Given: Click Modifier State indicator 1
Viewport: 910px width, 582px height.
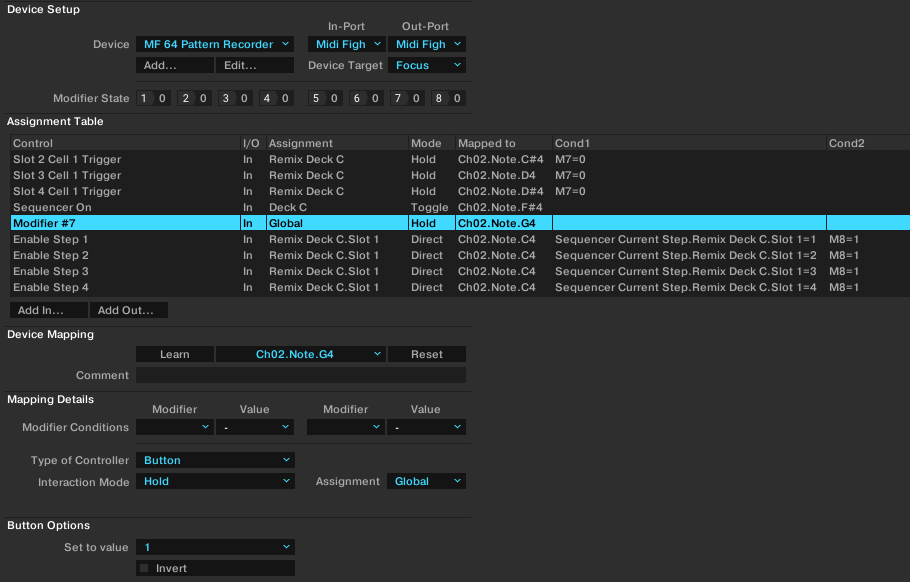Looking at the screenshot, I should tap(154, 98).
